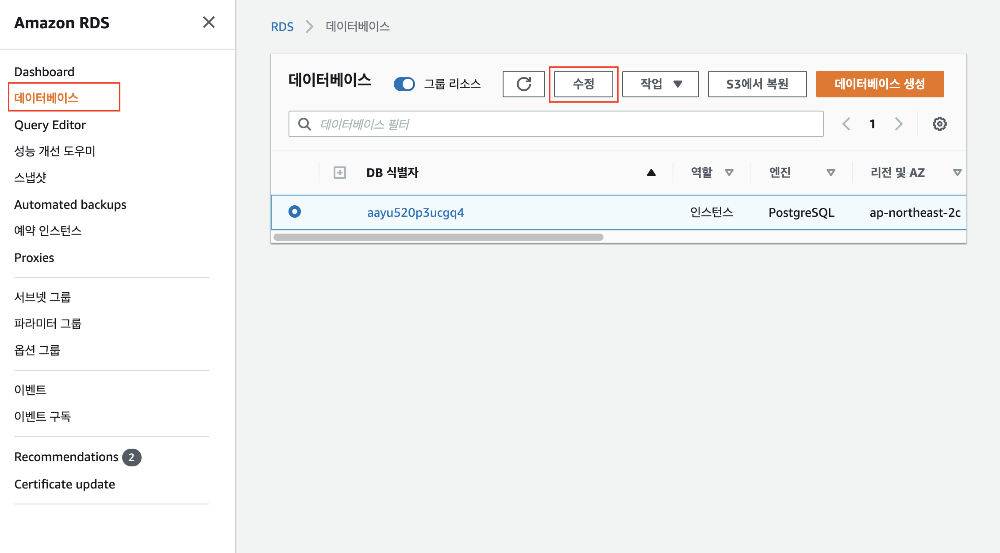Screen dimensions: 1000x553
Task: Click the PostgreSQL engine cell
Action: (x=801, y=212)
